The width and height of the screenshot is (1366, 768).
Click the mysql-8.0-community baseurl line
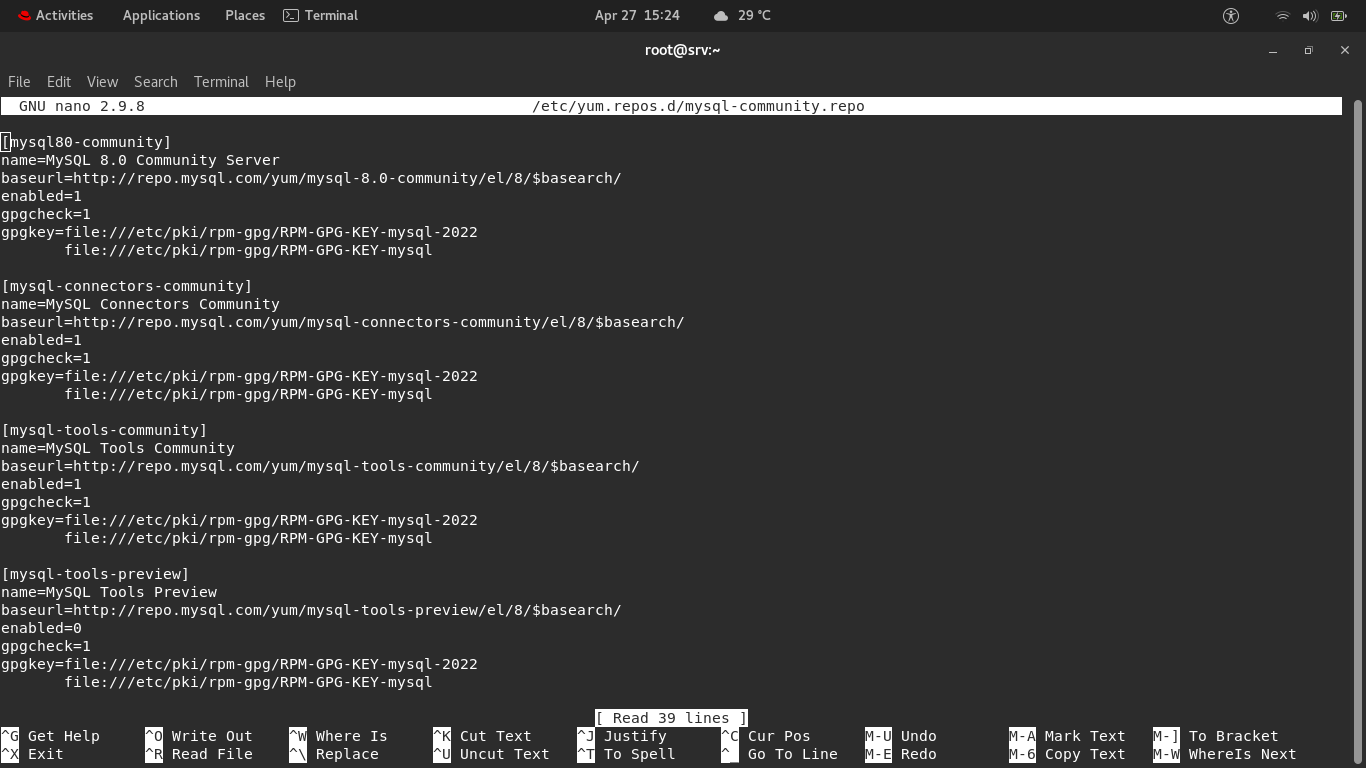click(x=311, y=178)
